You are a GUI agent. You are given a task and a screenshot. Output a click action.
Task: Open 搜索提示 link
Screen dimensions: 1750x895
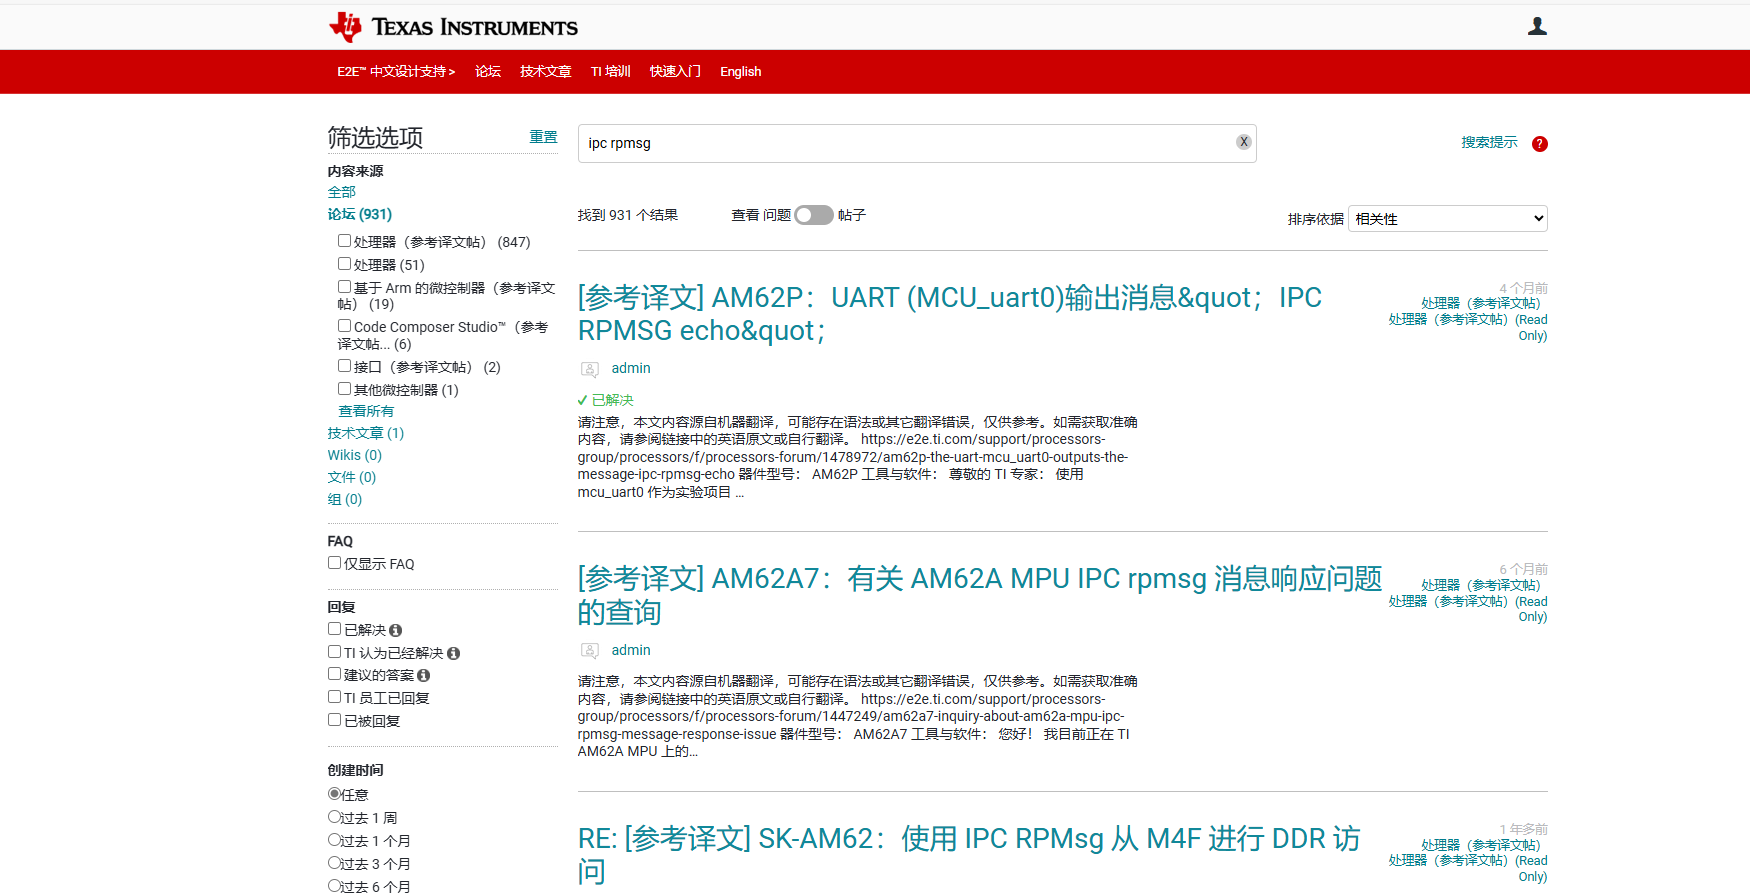coord(1489,142)
